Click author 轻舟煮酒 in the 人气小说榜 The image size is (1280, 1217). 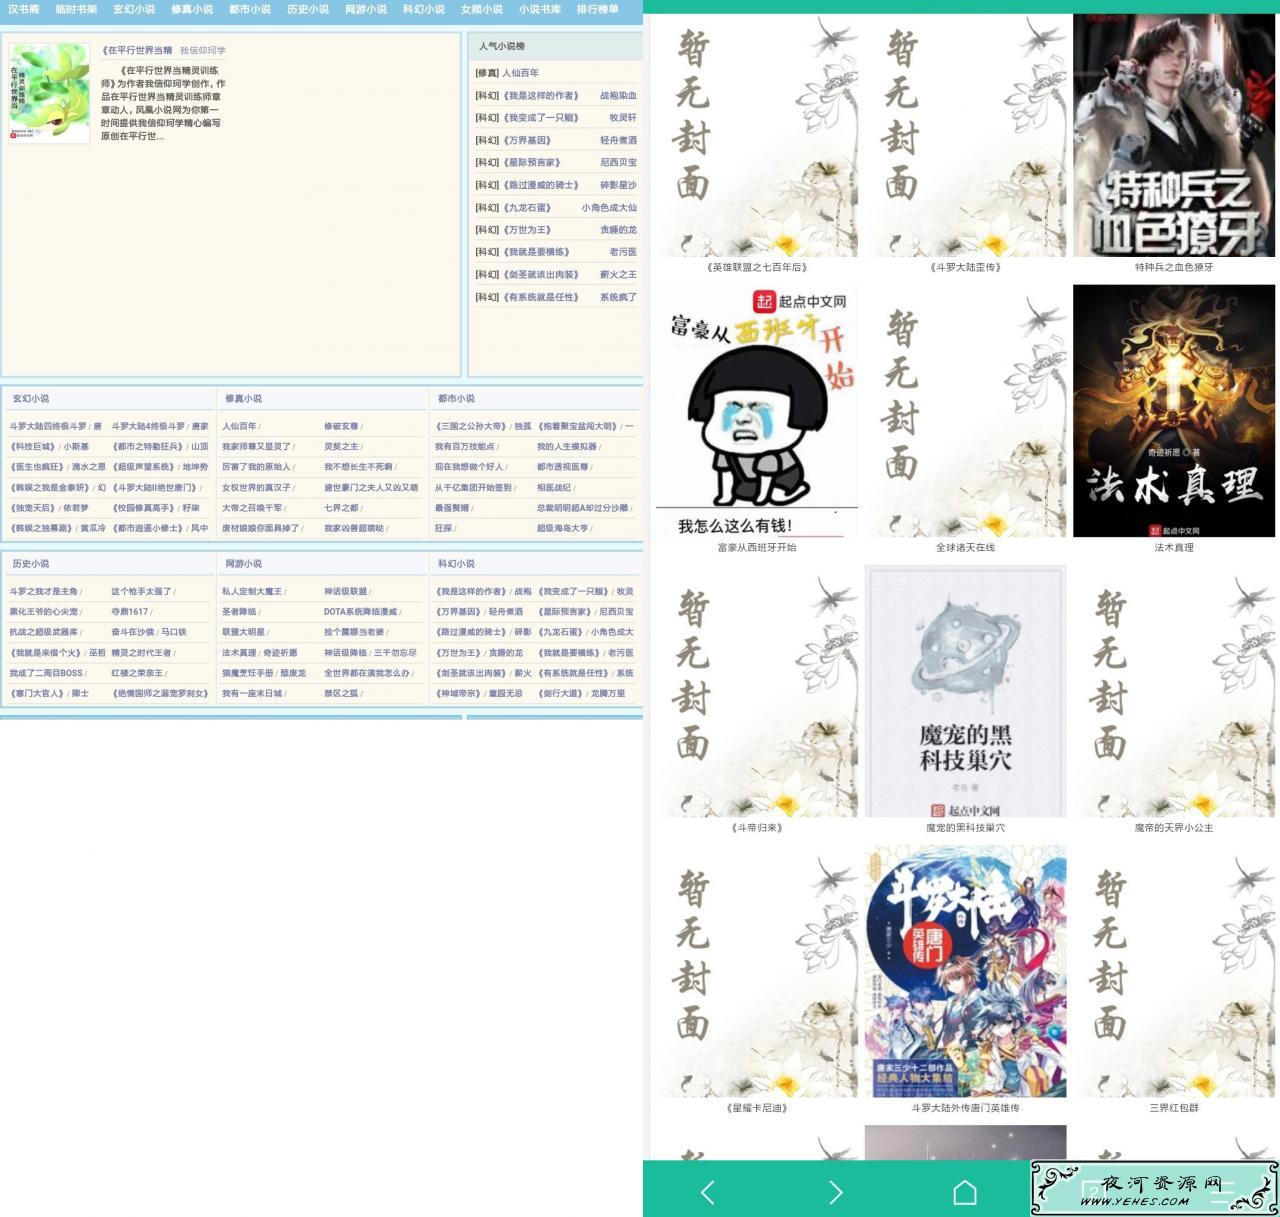(618, 140)
